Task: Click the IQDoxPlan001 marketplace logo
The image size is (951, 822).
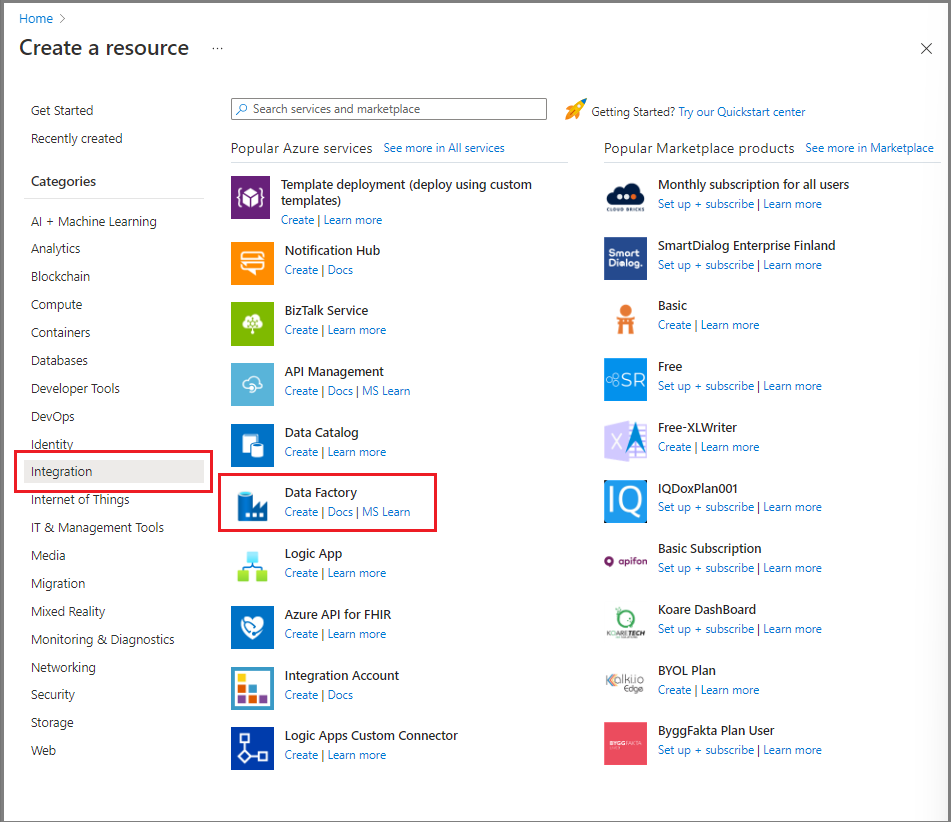Action: point(625,501)
